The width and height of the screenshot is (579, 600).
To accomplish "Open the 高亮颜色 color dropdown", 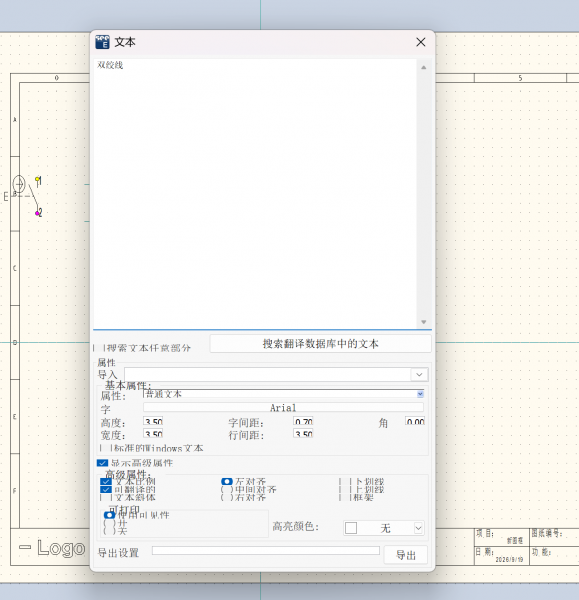I will click(x=418, y=528).
